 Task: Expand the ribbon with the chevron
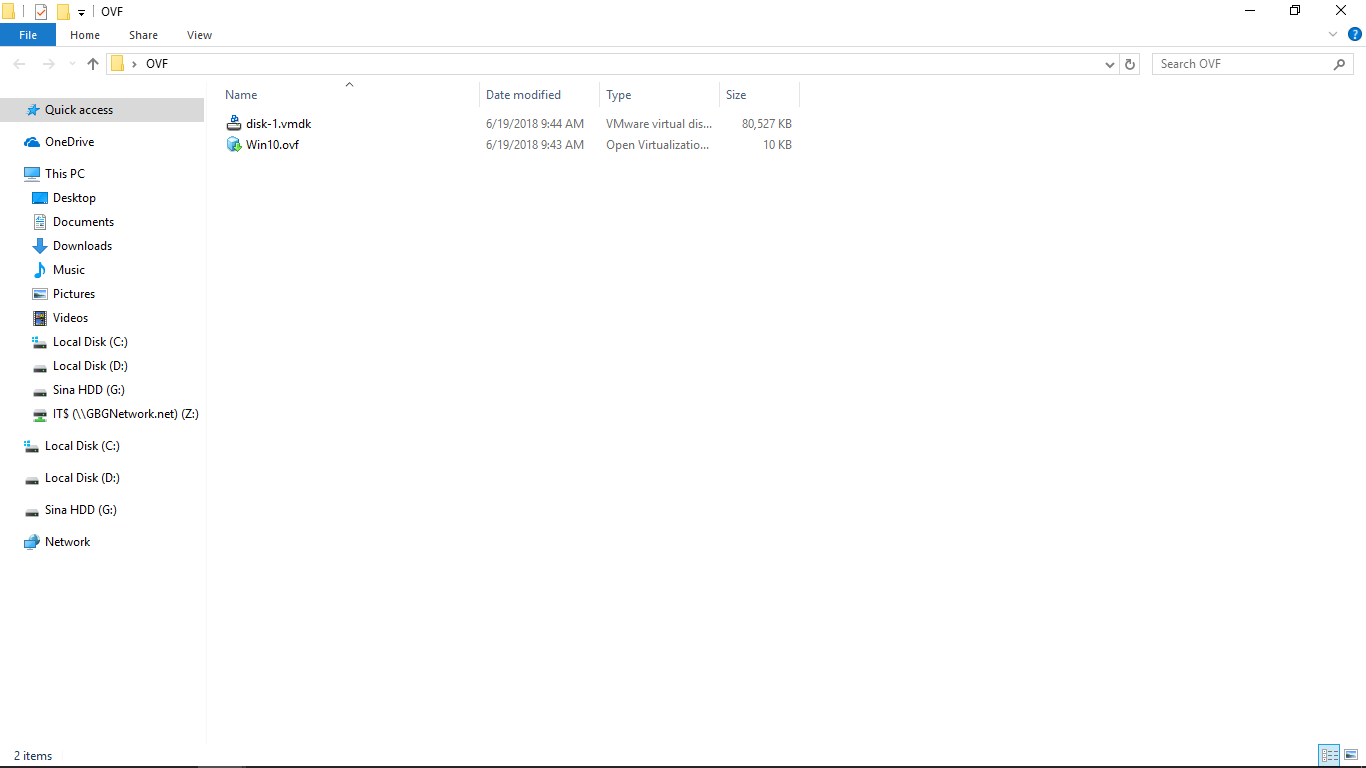pos(1333,34)
